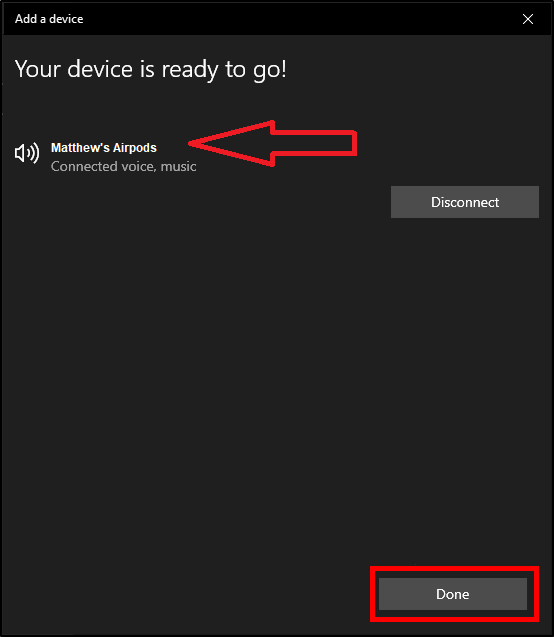Click the sound waves of the speaker icon

click(33, 153)
